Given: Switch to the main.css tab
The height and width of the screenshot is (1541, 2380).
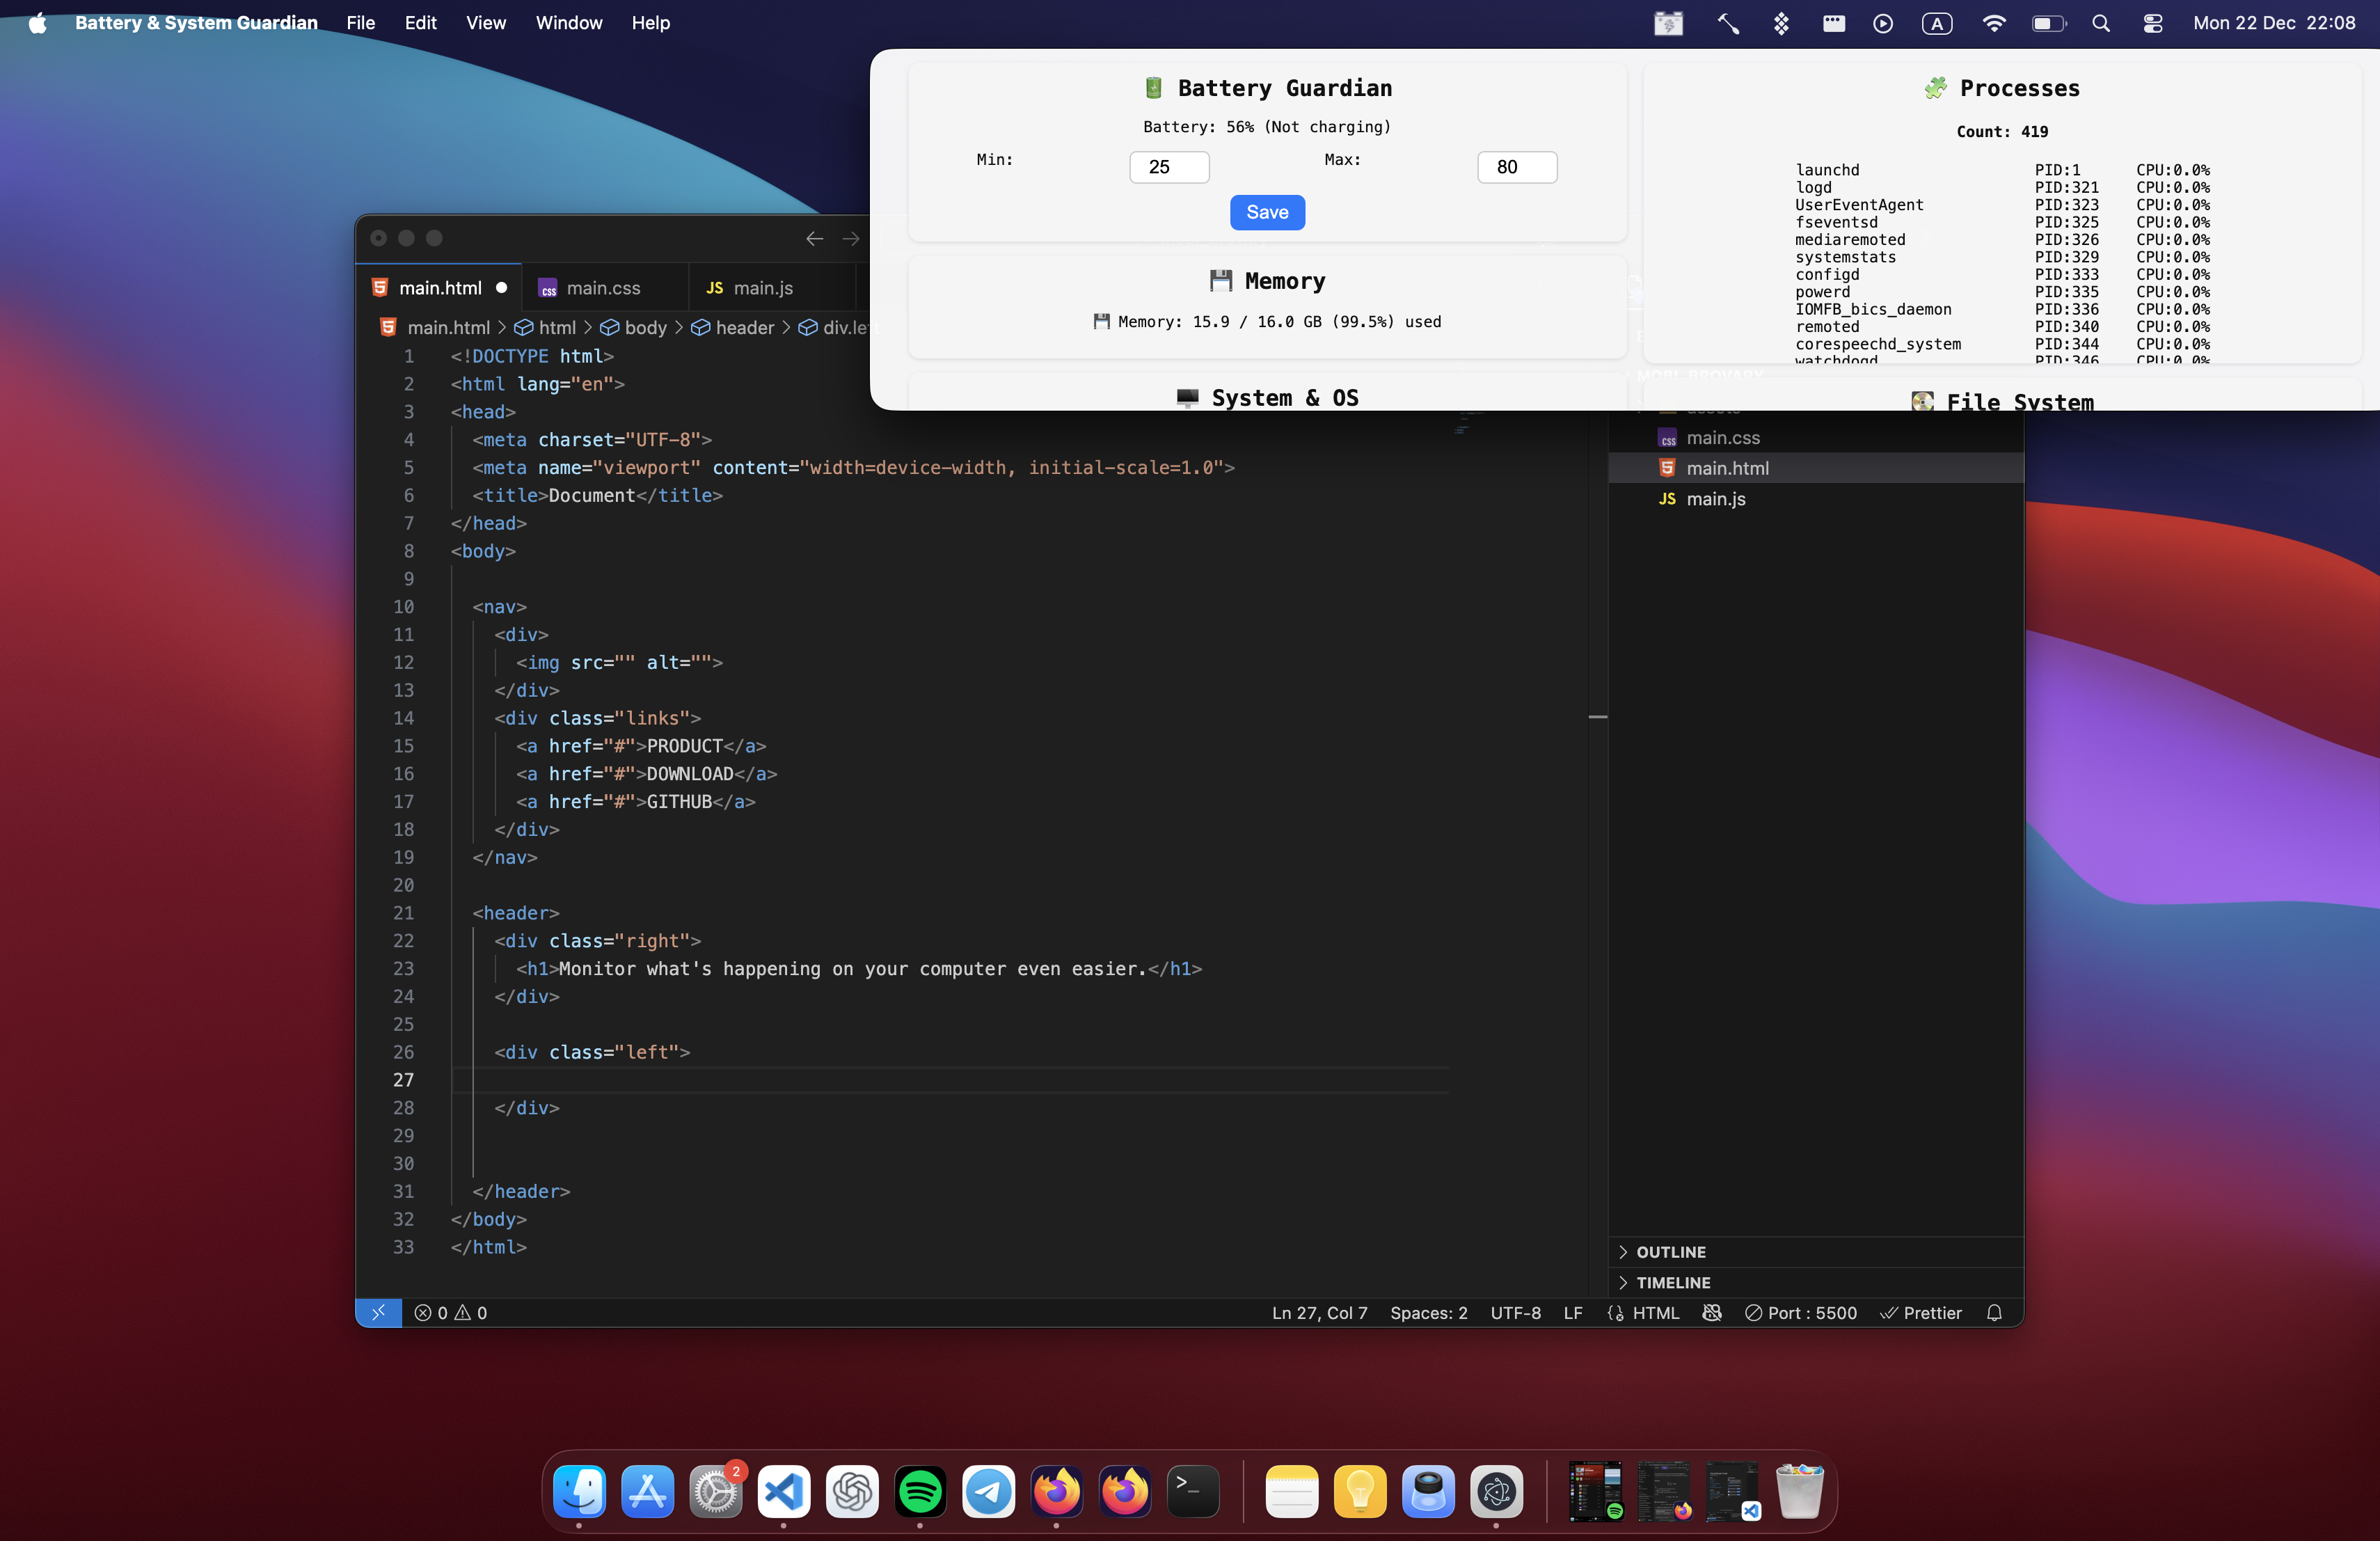Looking at the screenshot, I should click(603, 288).
